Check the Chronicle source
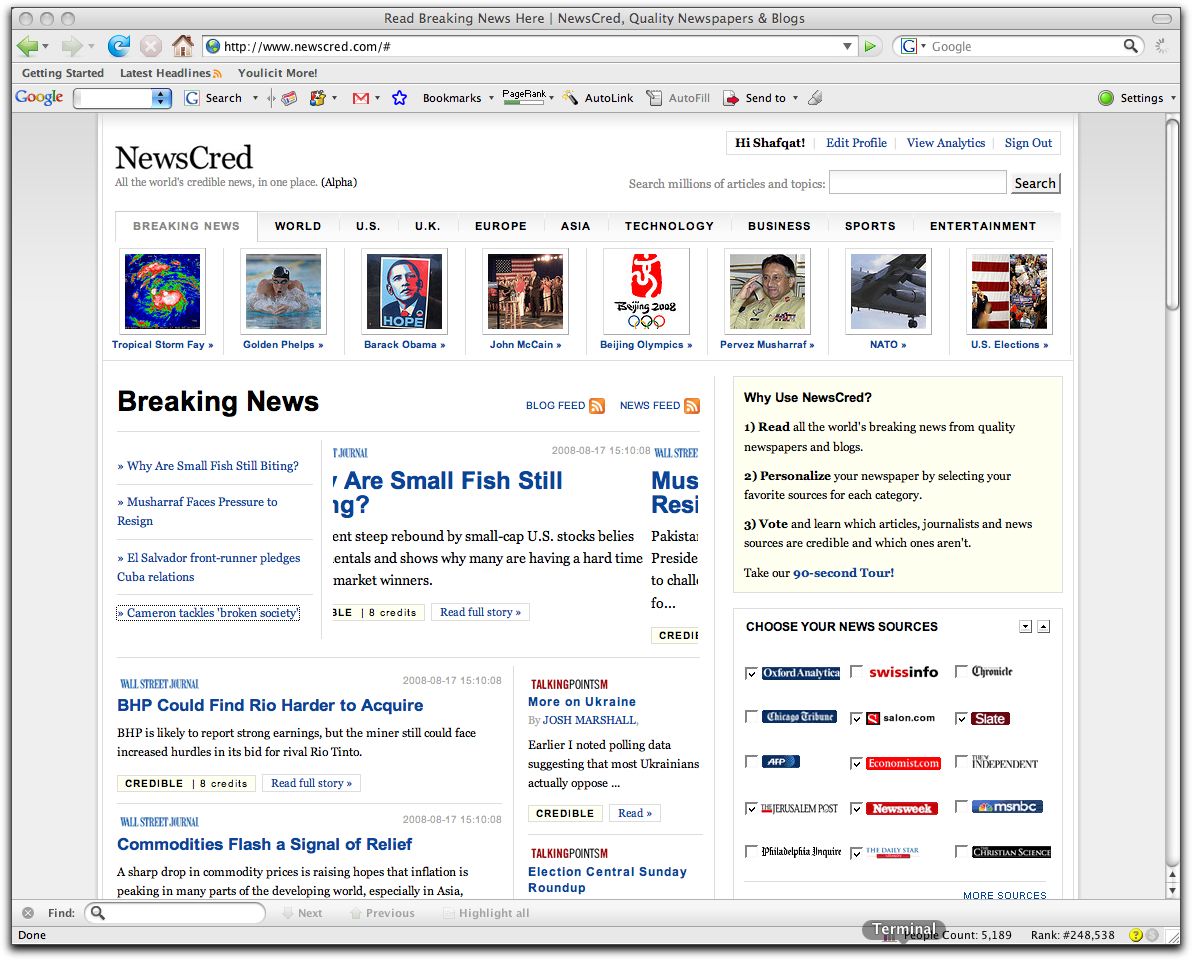The image size is (1192, 960). pyautogui.click(x=961, y=671)
